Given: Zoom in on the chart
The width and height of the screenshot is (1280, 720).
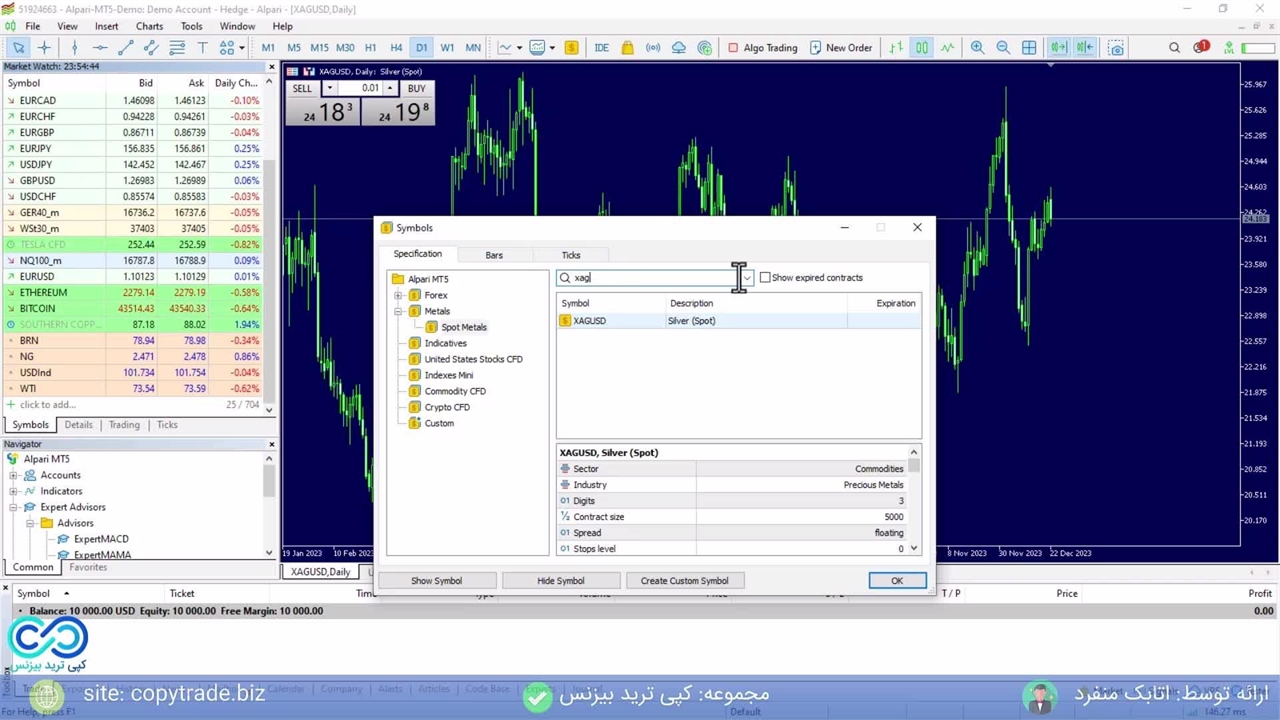Looking at the screenshot, I should pyautogui.click(x=977, y=47).
